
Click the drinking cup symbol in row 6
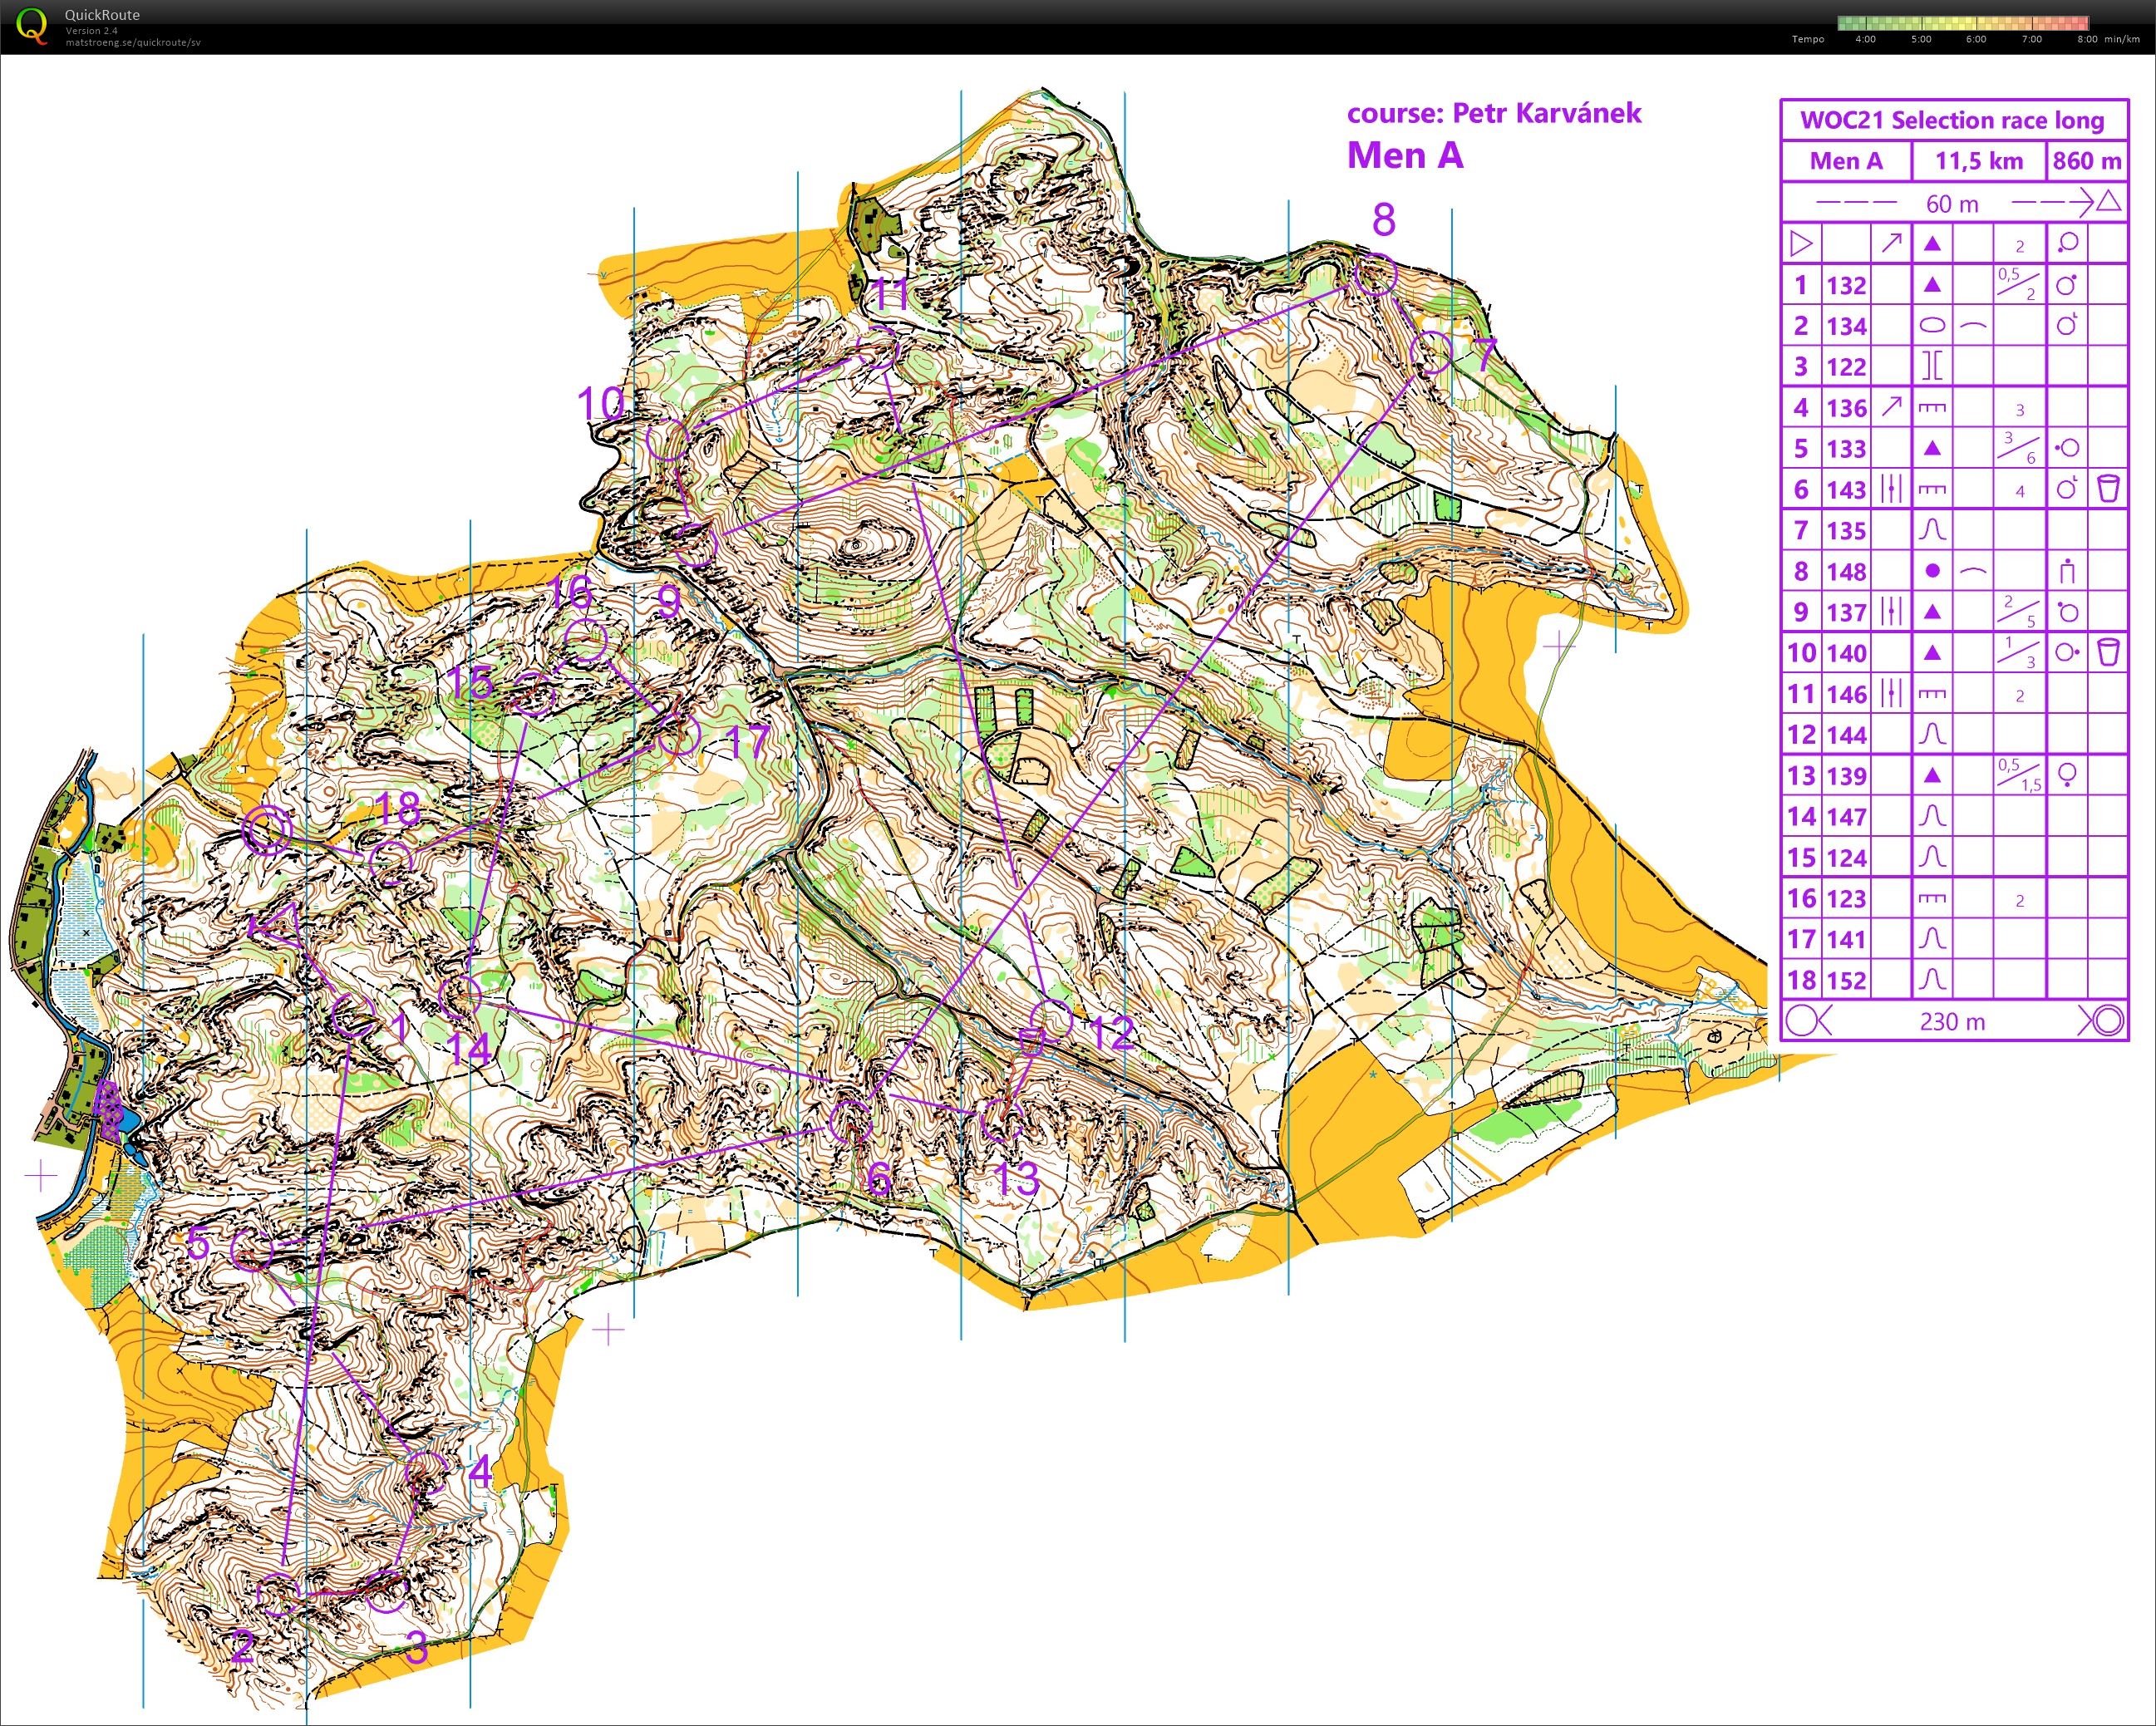click(x=2108, y=489)
